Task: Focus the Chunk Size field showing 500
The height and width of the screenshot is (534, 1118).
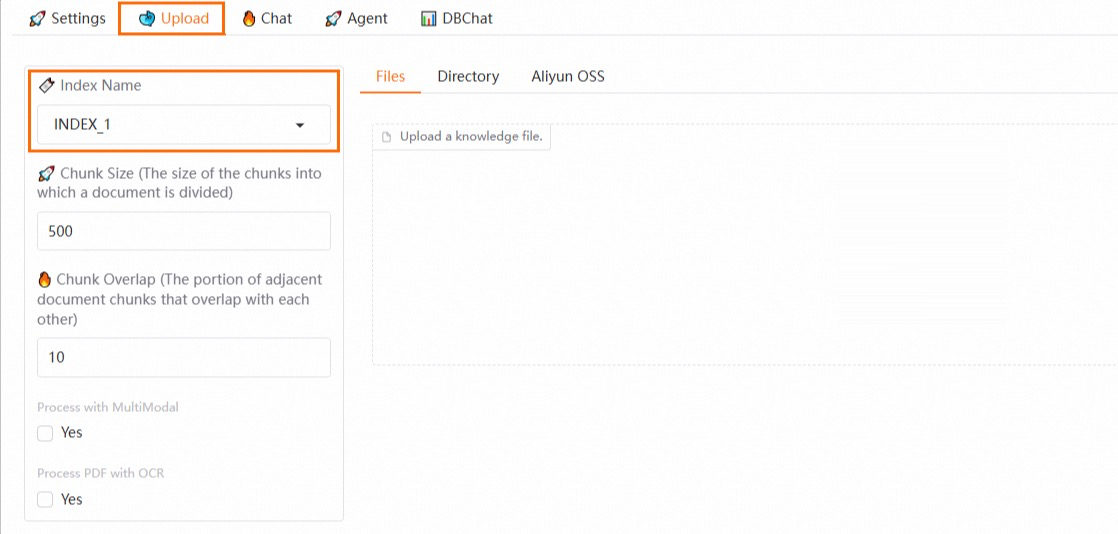Action: pyautogui.click(x=184, y=231)
